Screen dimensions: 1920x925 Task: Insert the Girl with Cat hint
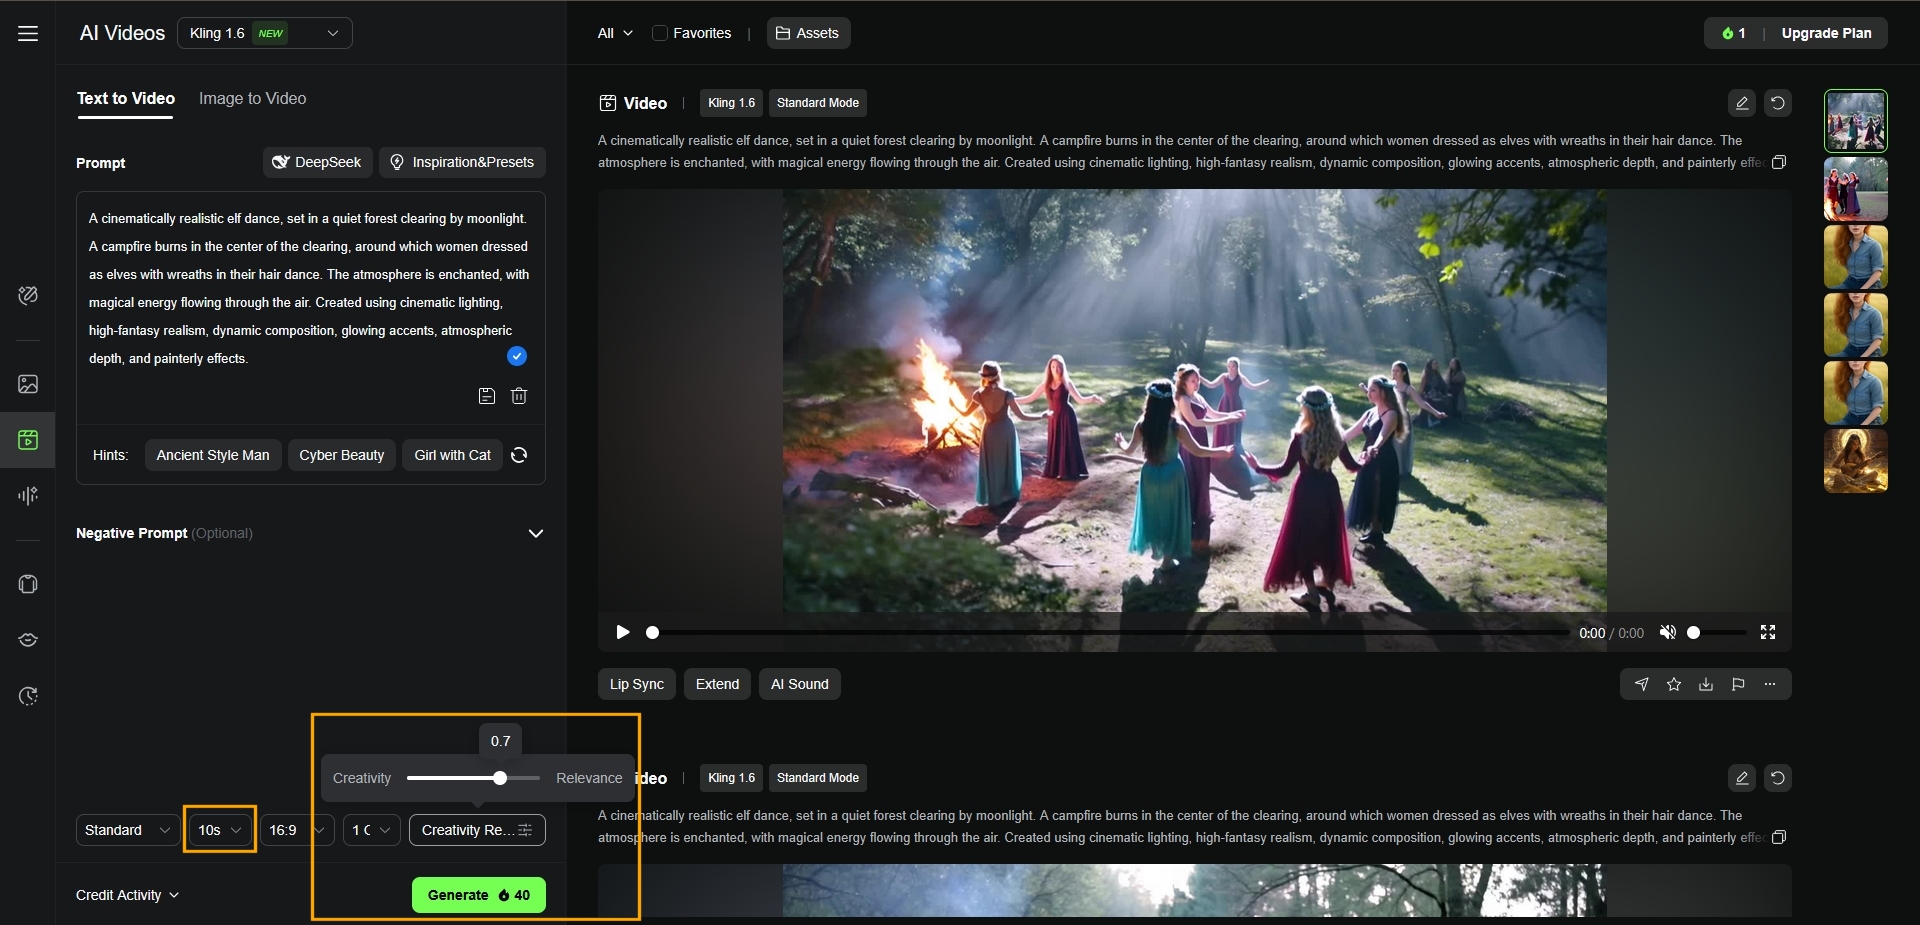[x=453, y=455]
